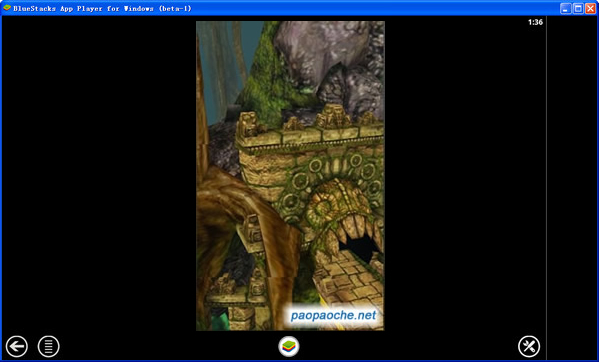The width and height of the screenshot is (599, 362).
Task: Maximize the BlueStacks App Player window
Action: point(578,8)
